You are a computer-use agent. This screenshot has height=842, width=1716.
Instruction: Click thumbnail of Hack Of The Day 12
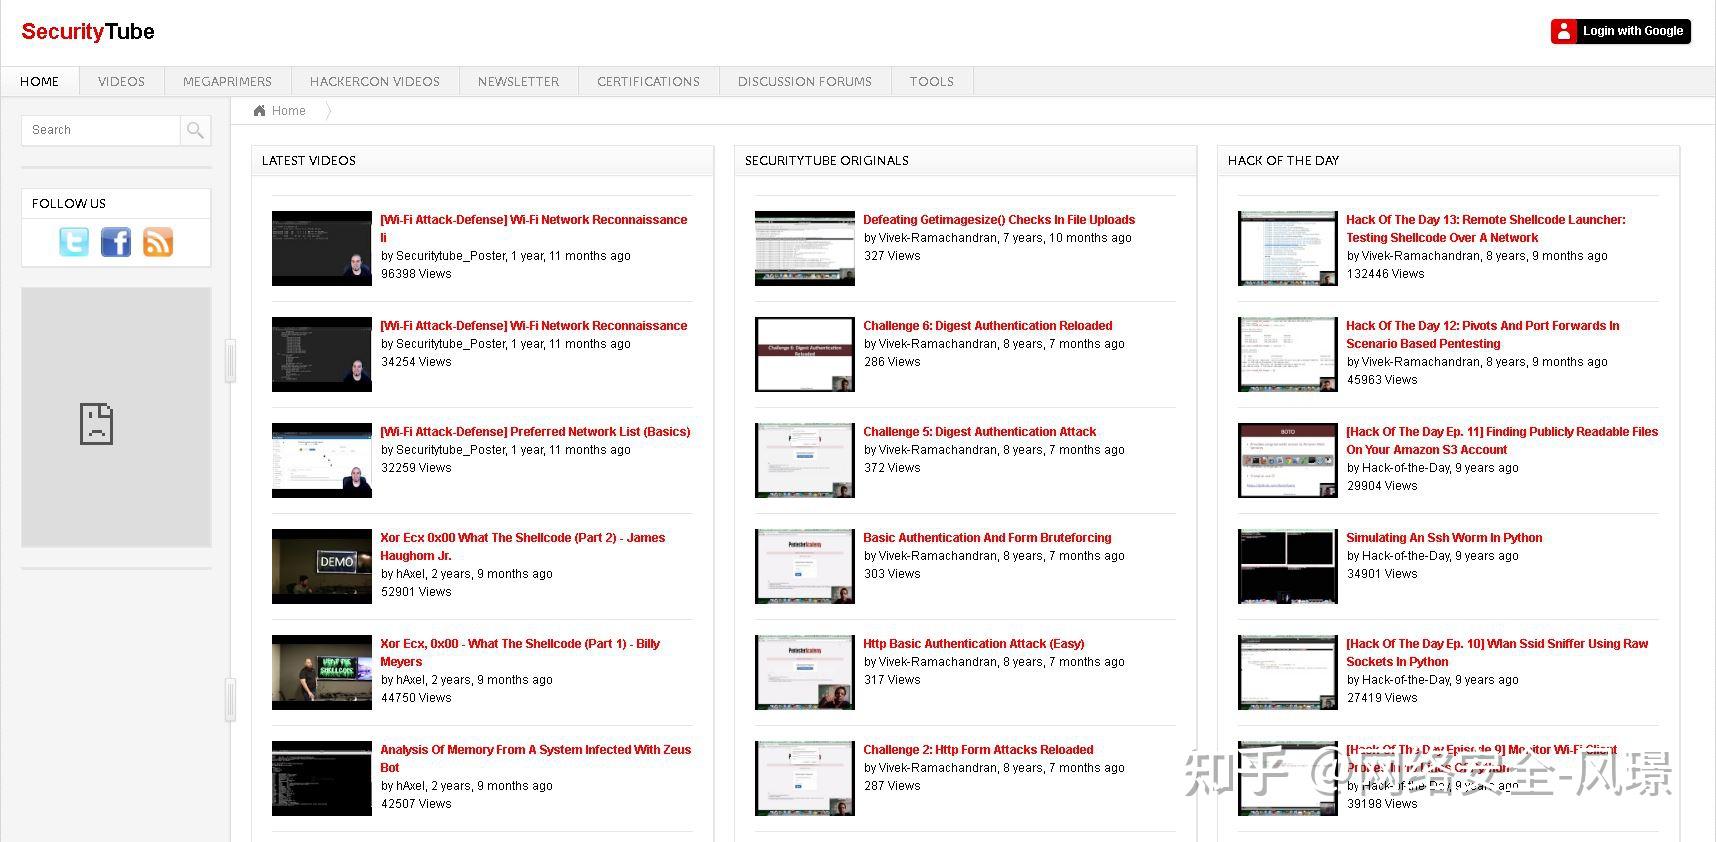tap(1288, 354)
